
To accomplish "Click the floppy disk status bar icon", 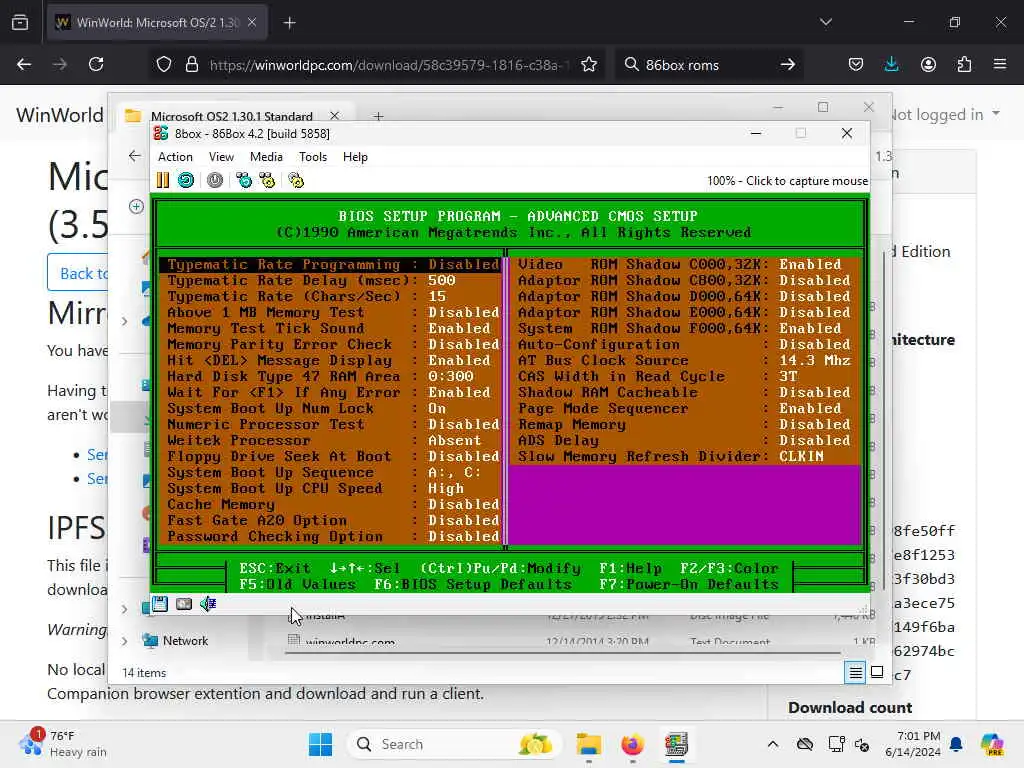I will point(160,604).
